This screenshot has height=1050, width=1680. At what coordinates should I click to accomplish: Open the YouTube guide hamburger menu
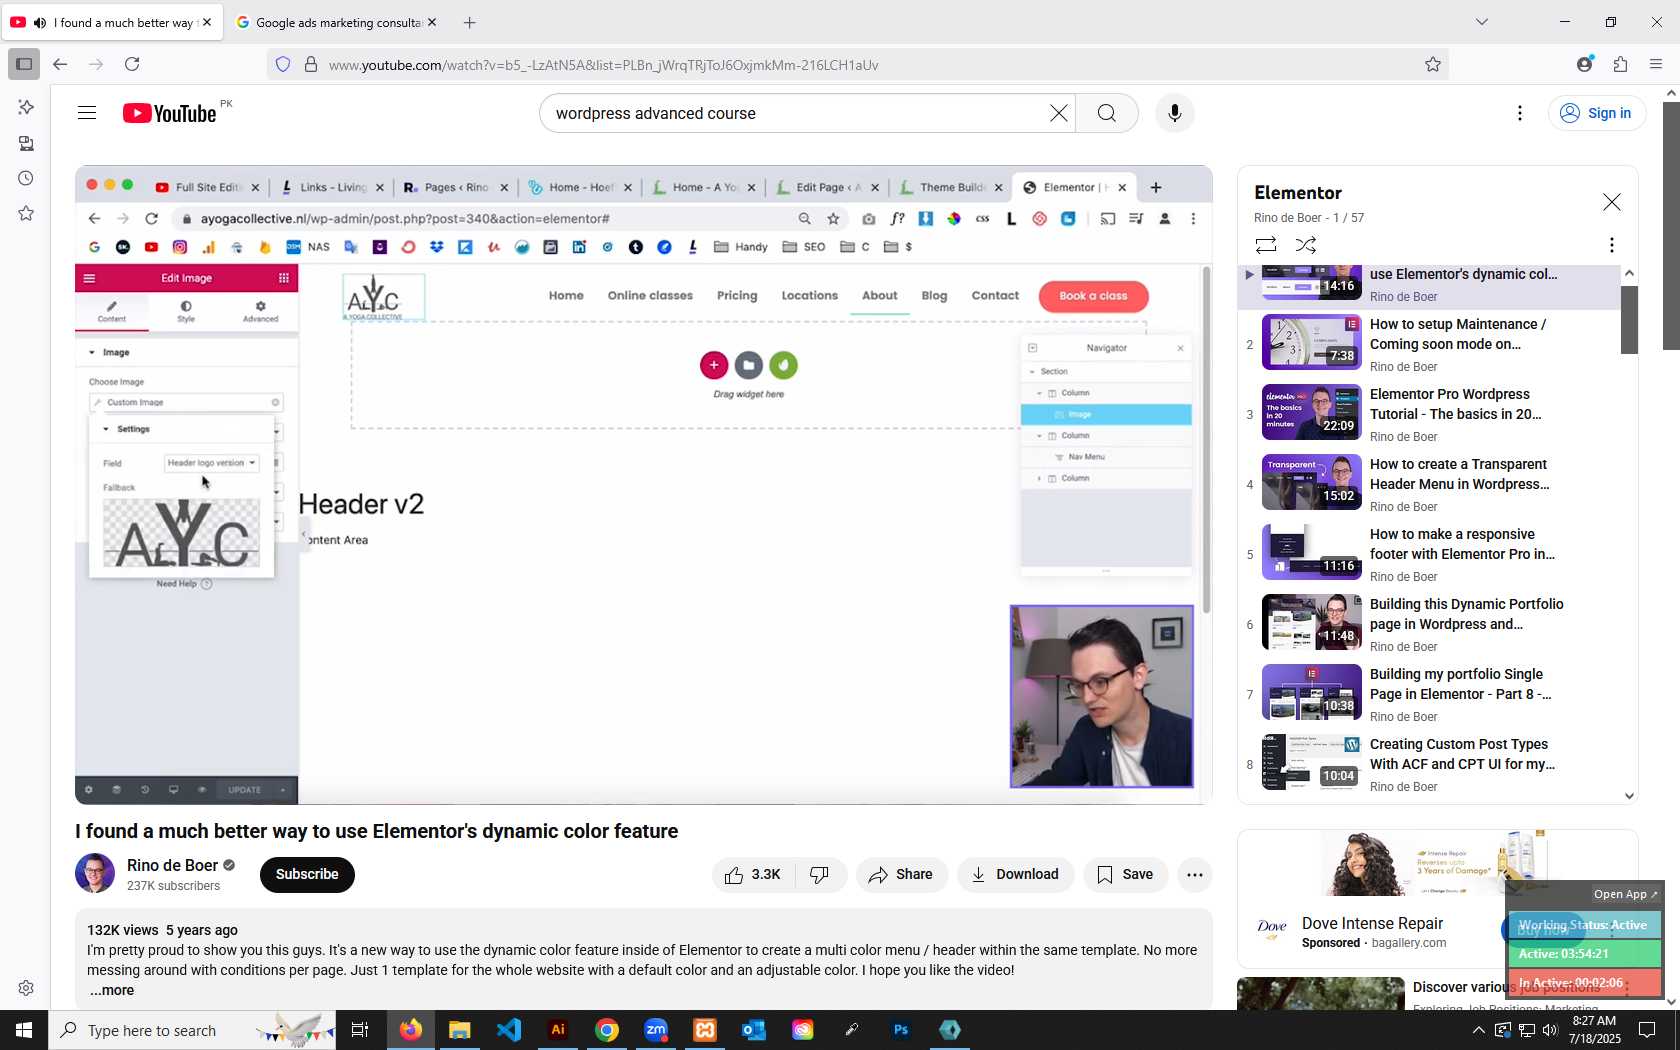tap(87, 113)
